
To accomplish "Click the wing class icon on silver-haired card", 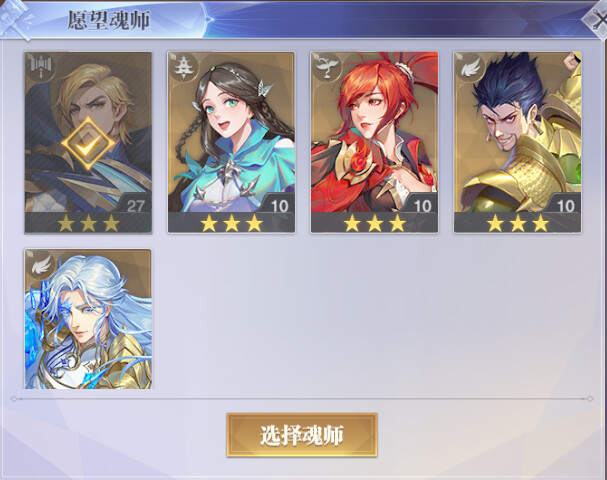I will (40, 264).
